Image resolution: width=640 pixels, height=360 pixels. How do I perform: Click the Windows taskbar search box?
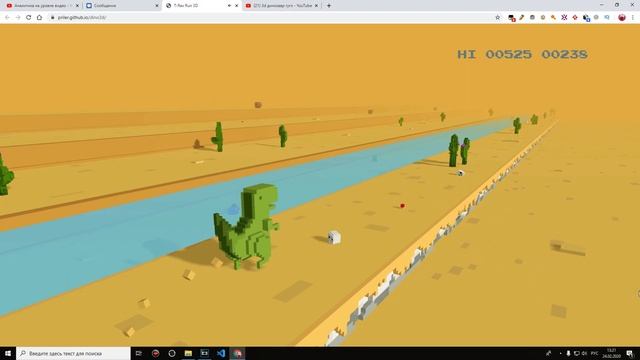[73, 353]
